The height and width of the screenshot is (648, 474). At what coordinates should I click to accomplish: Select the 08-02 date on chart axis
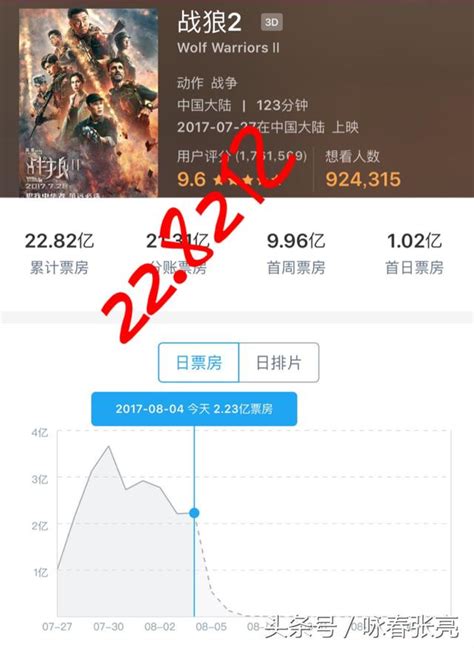tap(160, 627)
